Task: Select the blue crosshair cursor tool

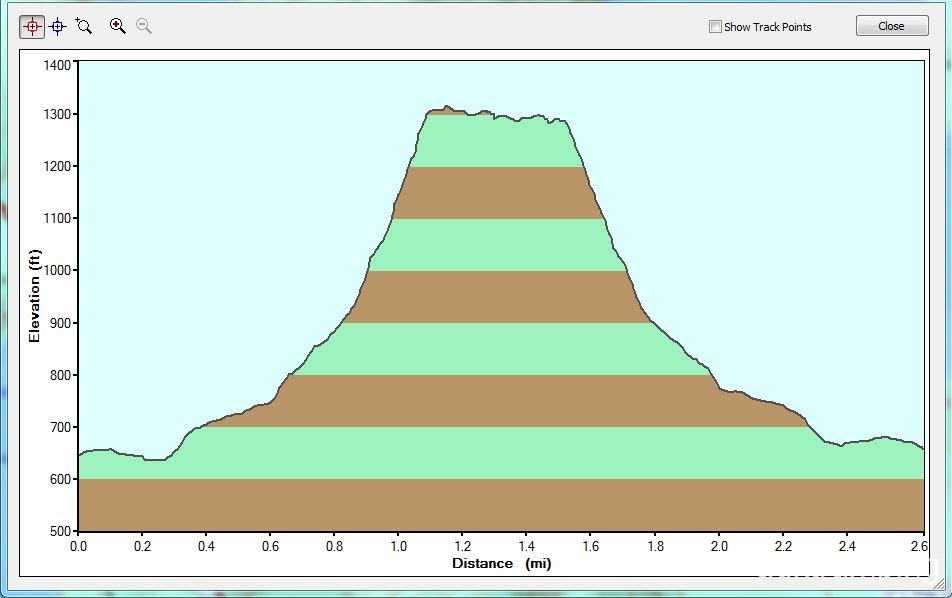Action: pyautogui.click(x=58, y=27)
